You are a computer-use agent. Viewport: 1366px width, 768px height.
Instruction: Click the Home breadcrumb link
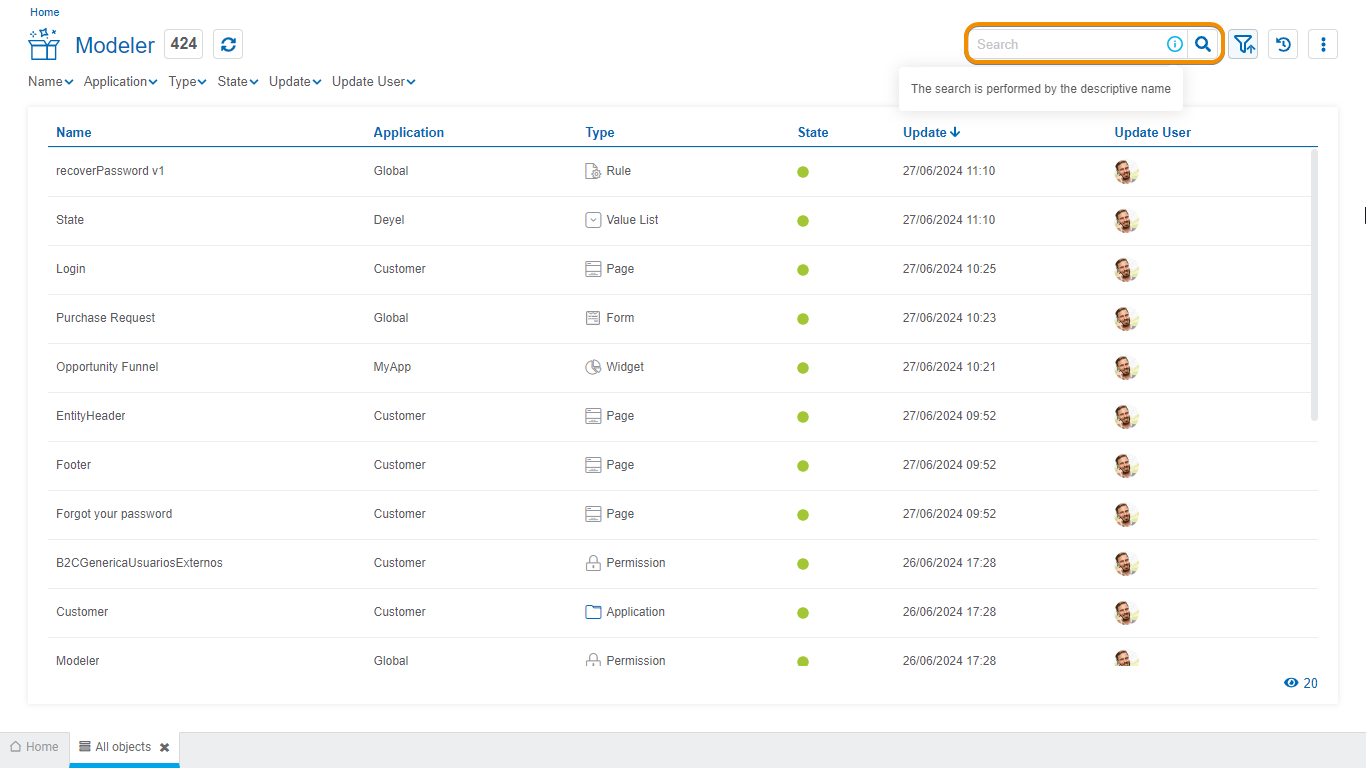pos(44,12)
